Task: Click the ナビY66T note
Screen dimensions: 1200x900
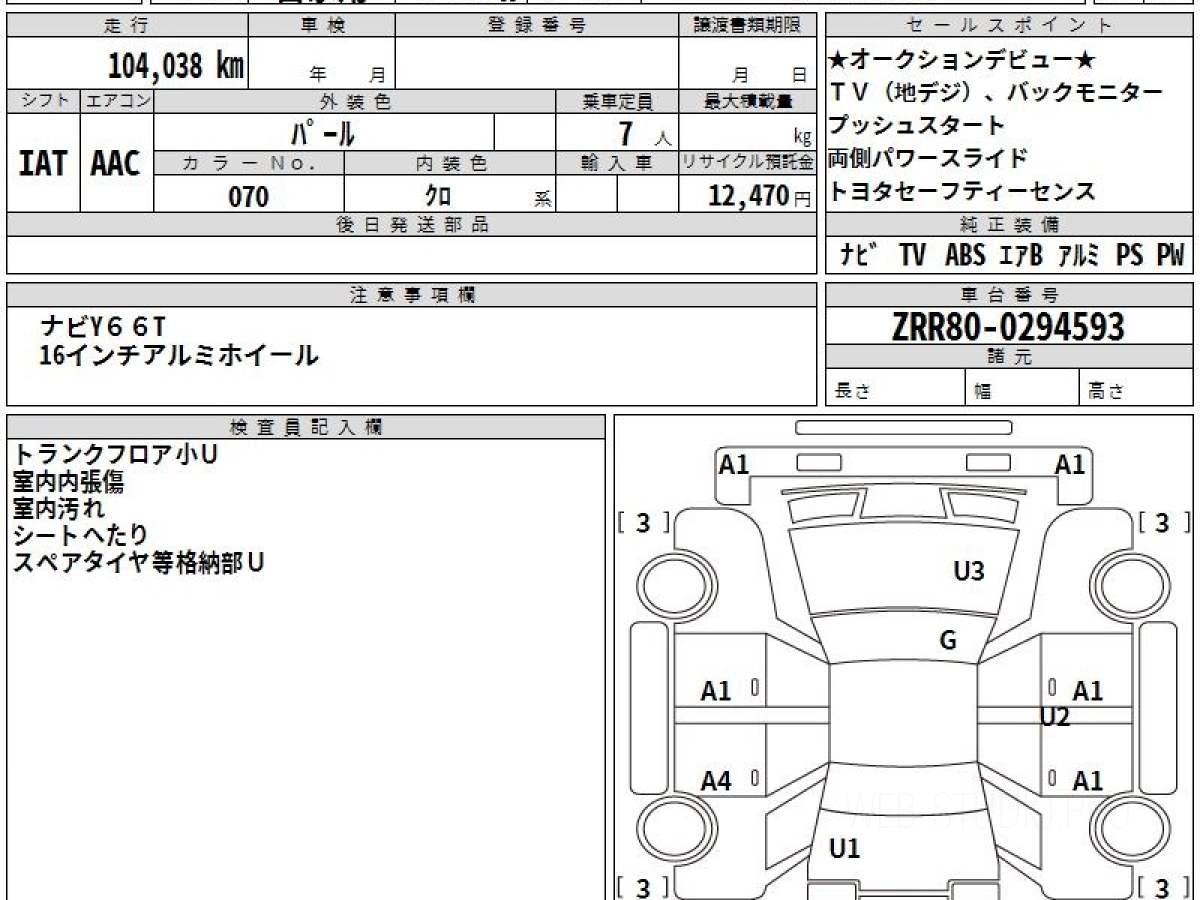Action: (105, 326)
